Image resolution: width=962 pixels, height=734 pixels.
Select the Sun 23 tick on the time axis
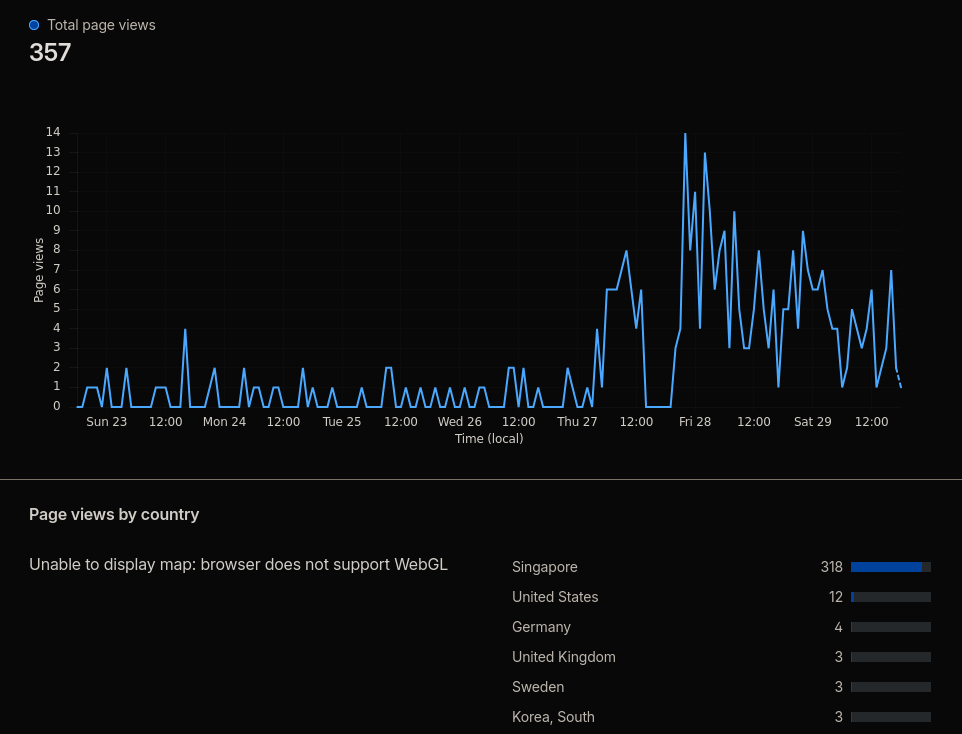(x=106, y=422)
